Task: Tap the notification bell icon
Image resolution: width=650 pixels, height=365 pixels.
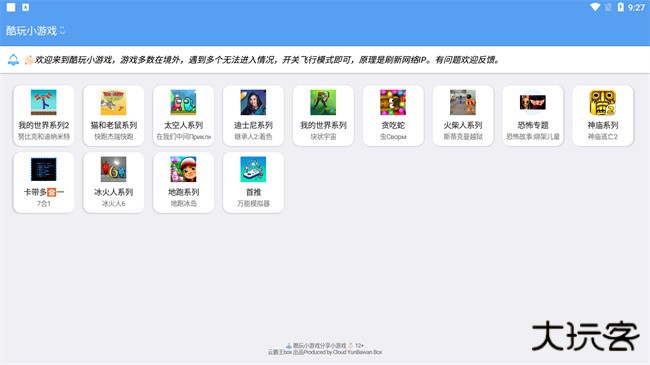Action: point(13,60)
